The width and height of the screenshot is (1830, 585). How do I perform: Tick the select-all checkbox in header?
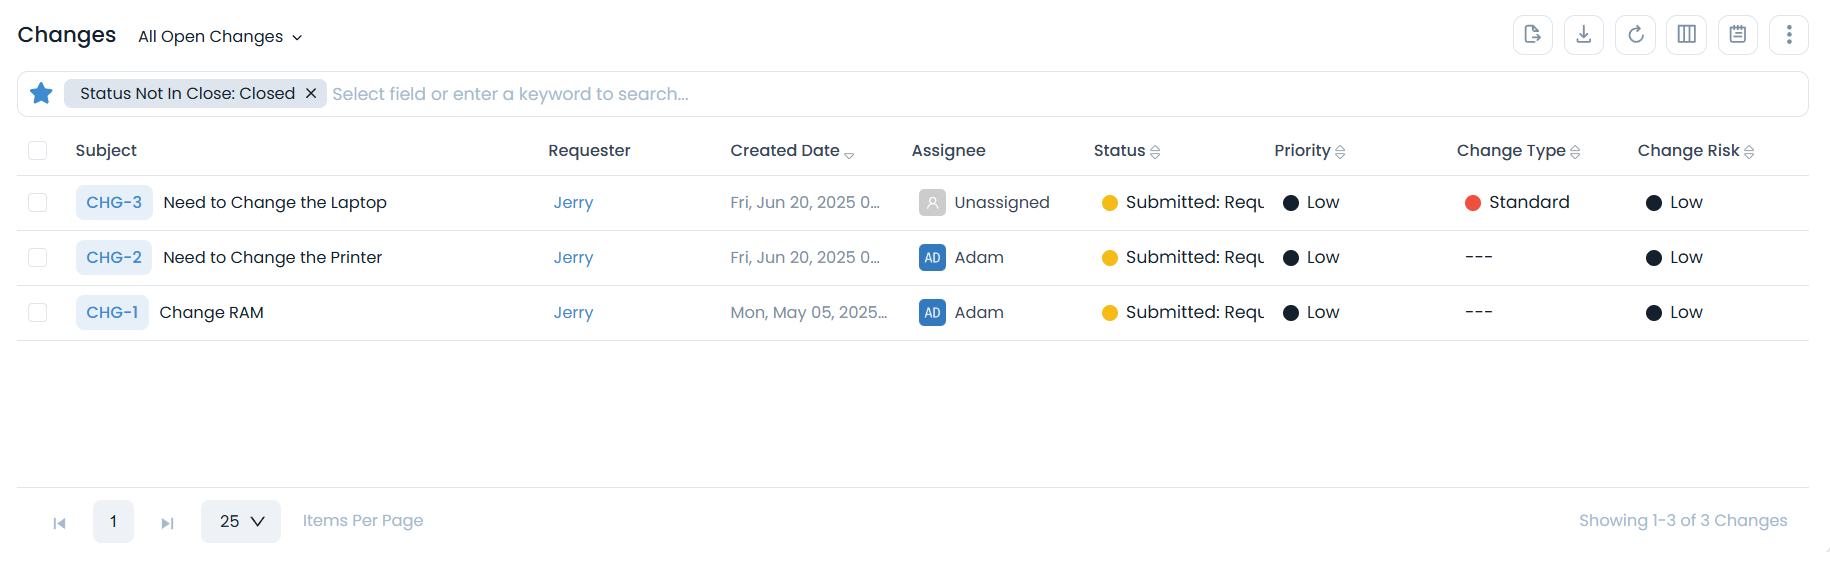coord(38,150)
